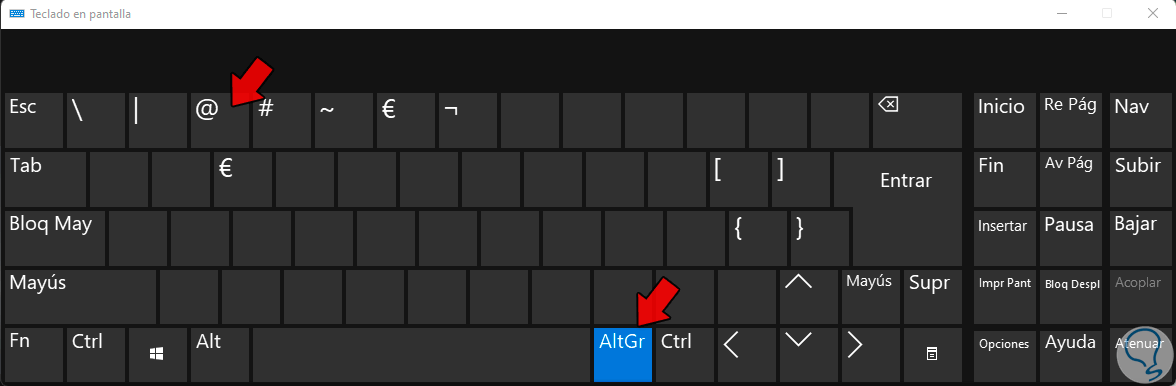Viewport: 1176px width, 386px height.
Task: Click the right arrow key
Action: [869, 355]
